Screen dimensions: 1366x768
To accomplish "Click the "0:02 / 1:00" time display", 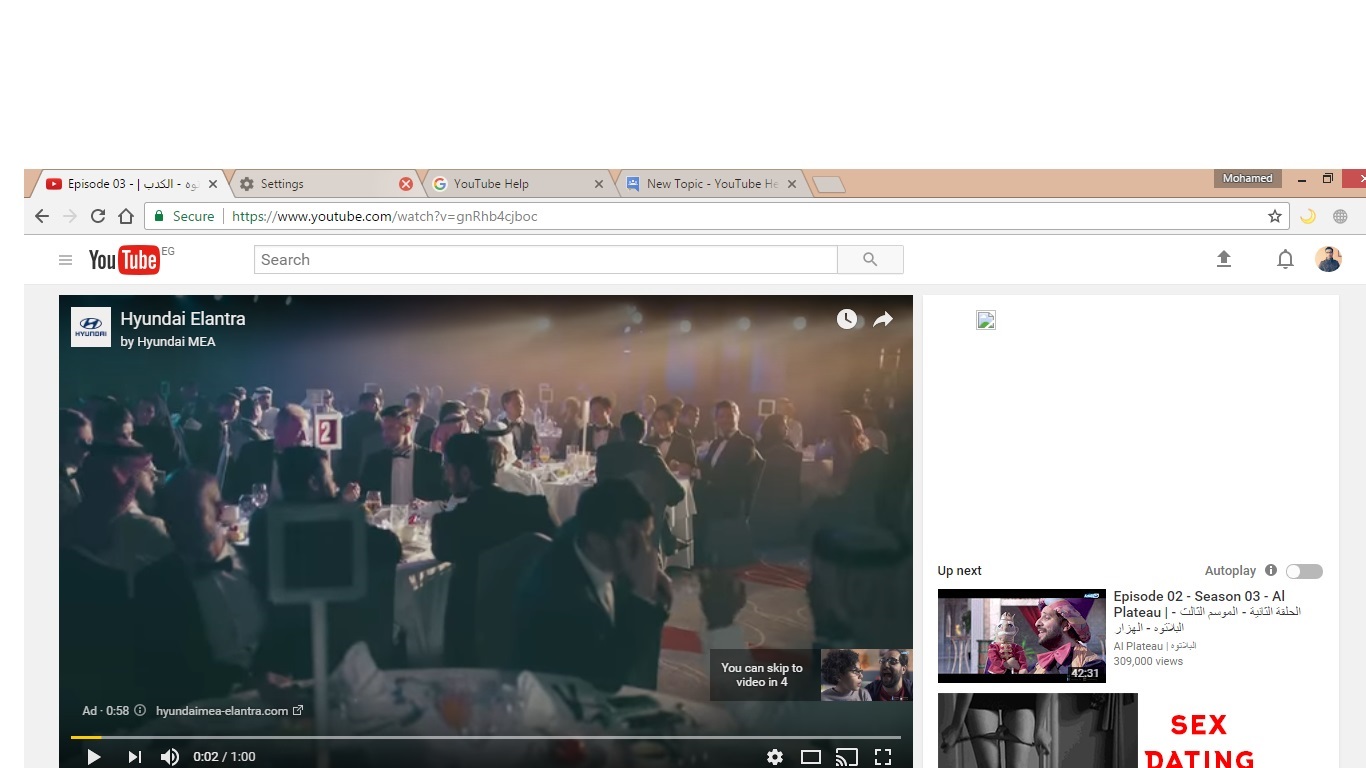I will (x=225, y=757).
